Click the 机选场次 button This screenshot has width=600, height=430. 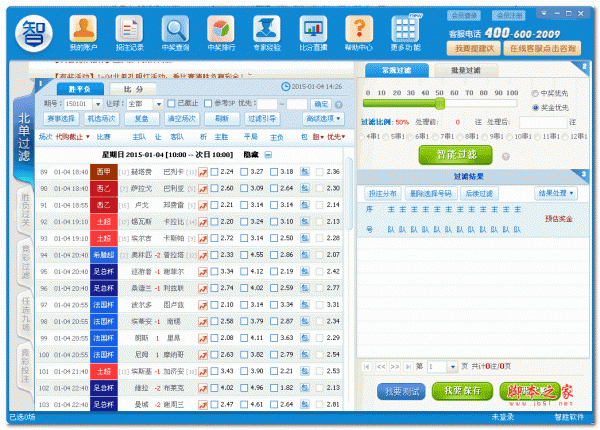coord(101,119)
